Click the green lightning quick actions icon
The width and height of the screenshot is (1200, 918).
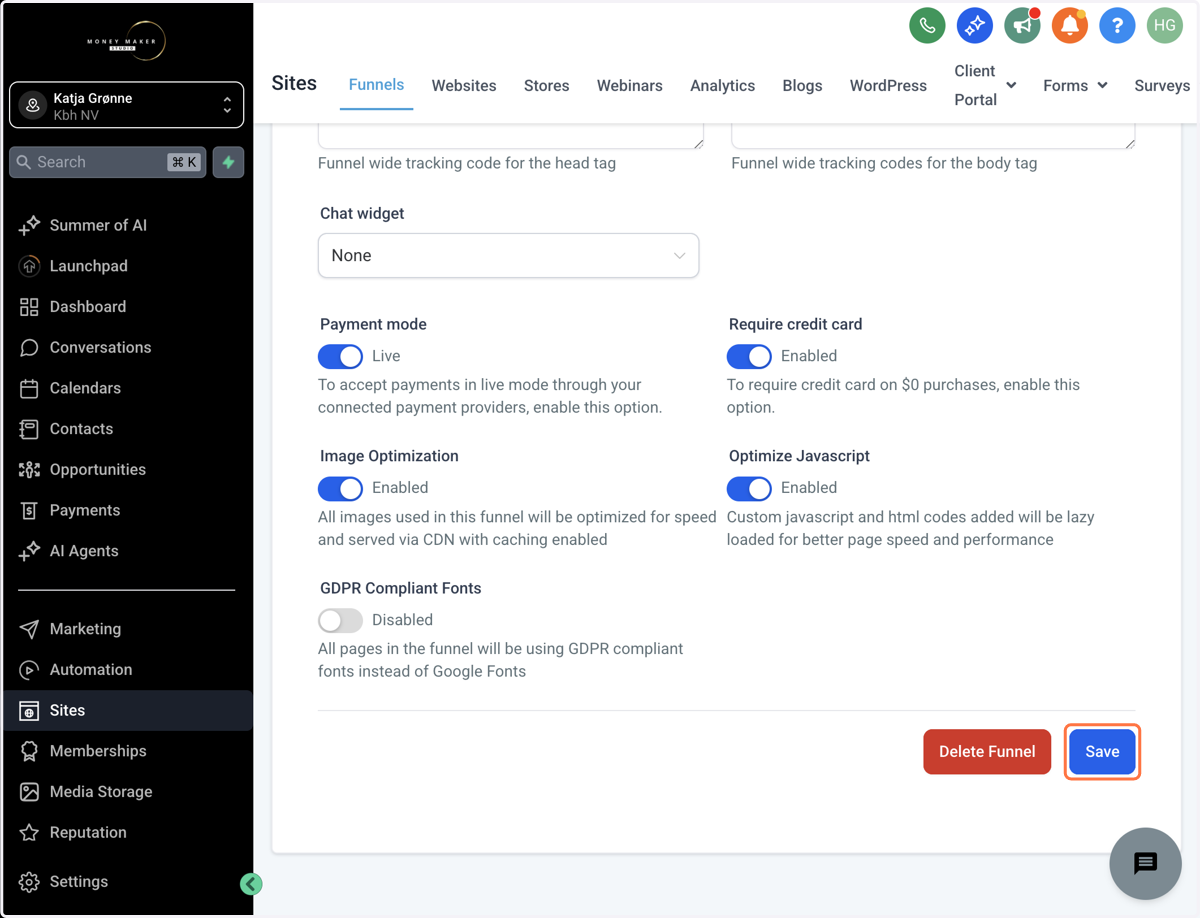point(228,162)
